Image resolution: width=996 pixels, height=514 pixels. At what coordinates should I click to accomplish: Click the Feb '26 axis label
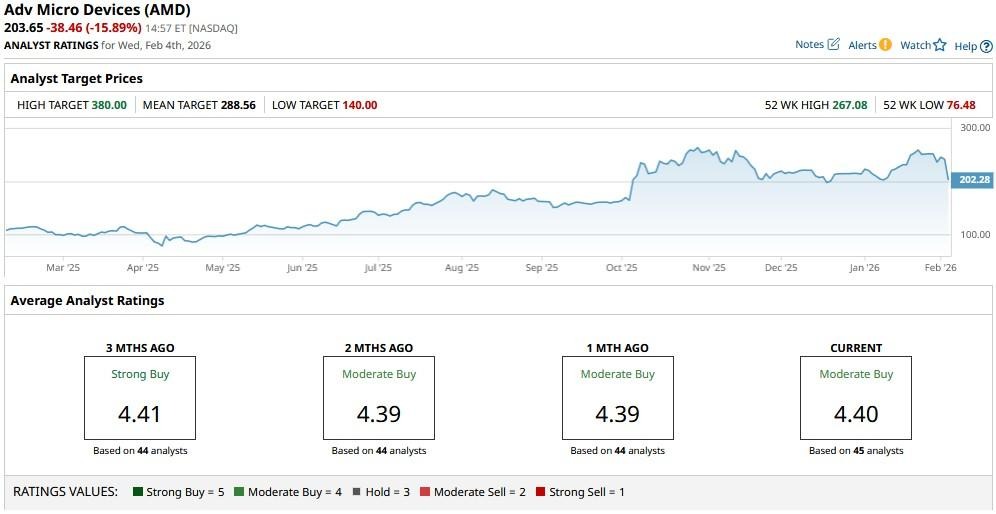point(941,268)
